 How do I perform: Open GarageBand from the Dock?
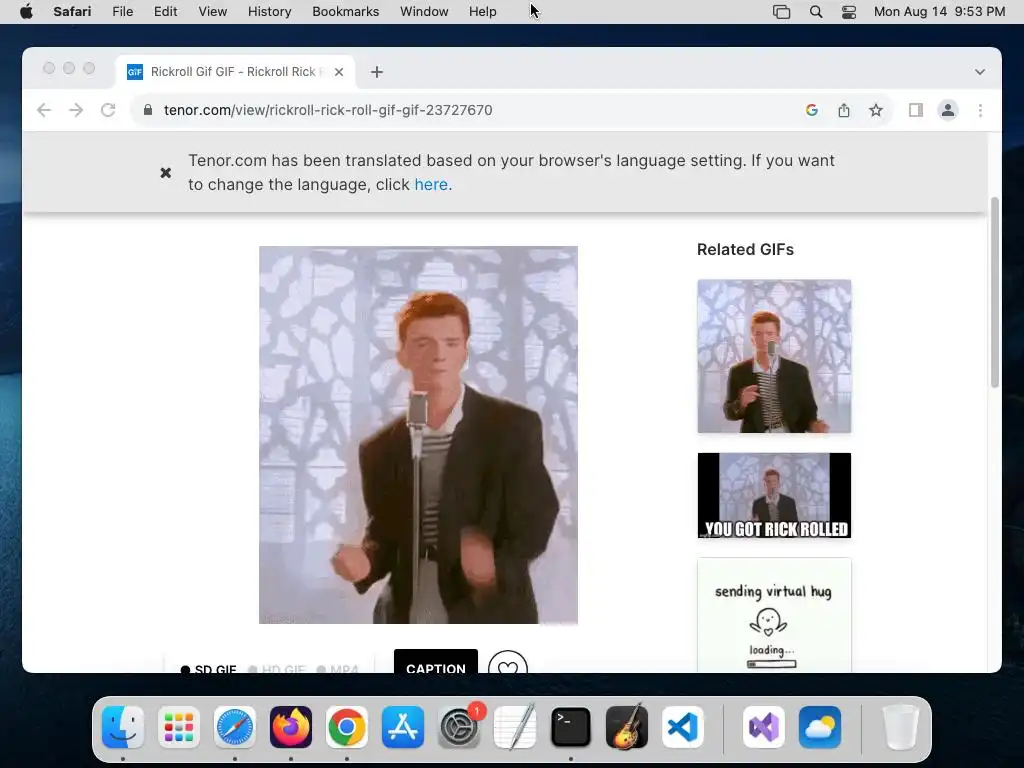tap(627, 727)
